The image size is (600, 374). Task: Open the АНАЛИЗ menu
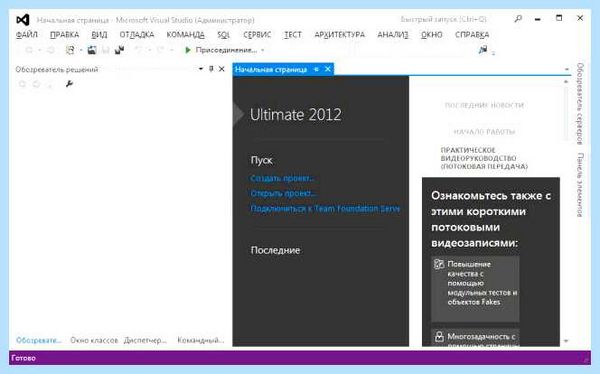pyautogui.click(x=393, y=35)
